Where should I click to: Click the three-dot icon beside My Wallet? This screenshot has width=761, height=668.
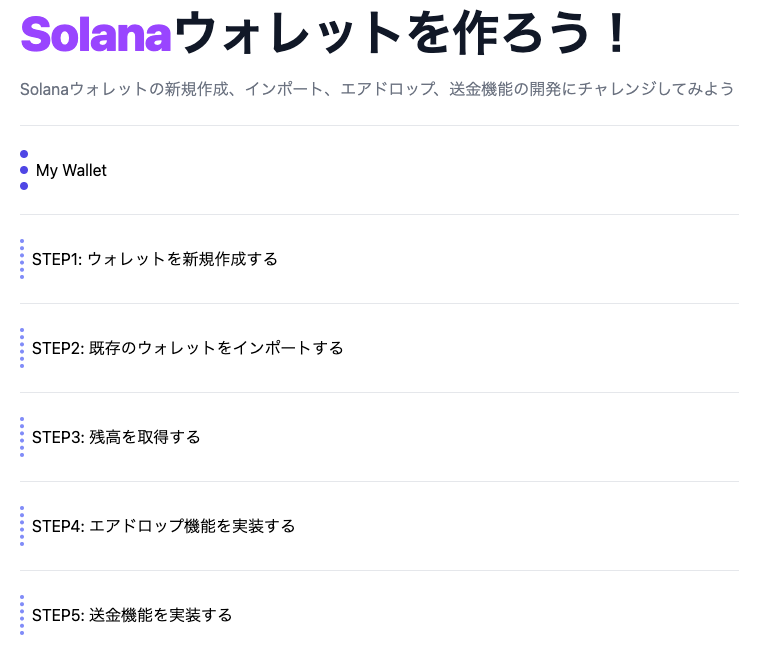pos(24,170)
